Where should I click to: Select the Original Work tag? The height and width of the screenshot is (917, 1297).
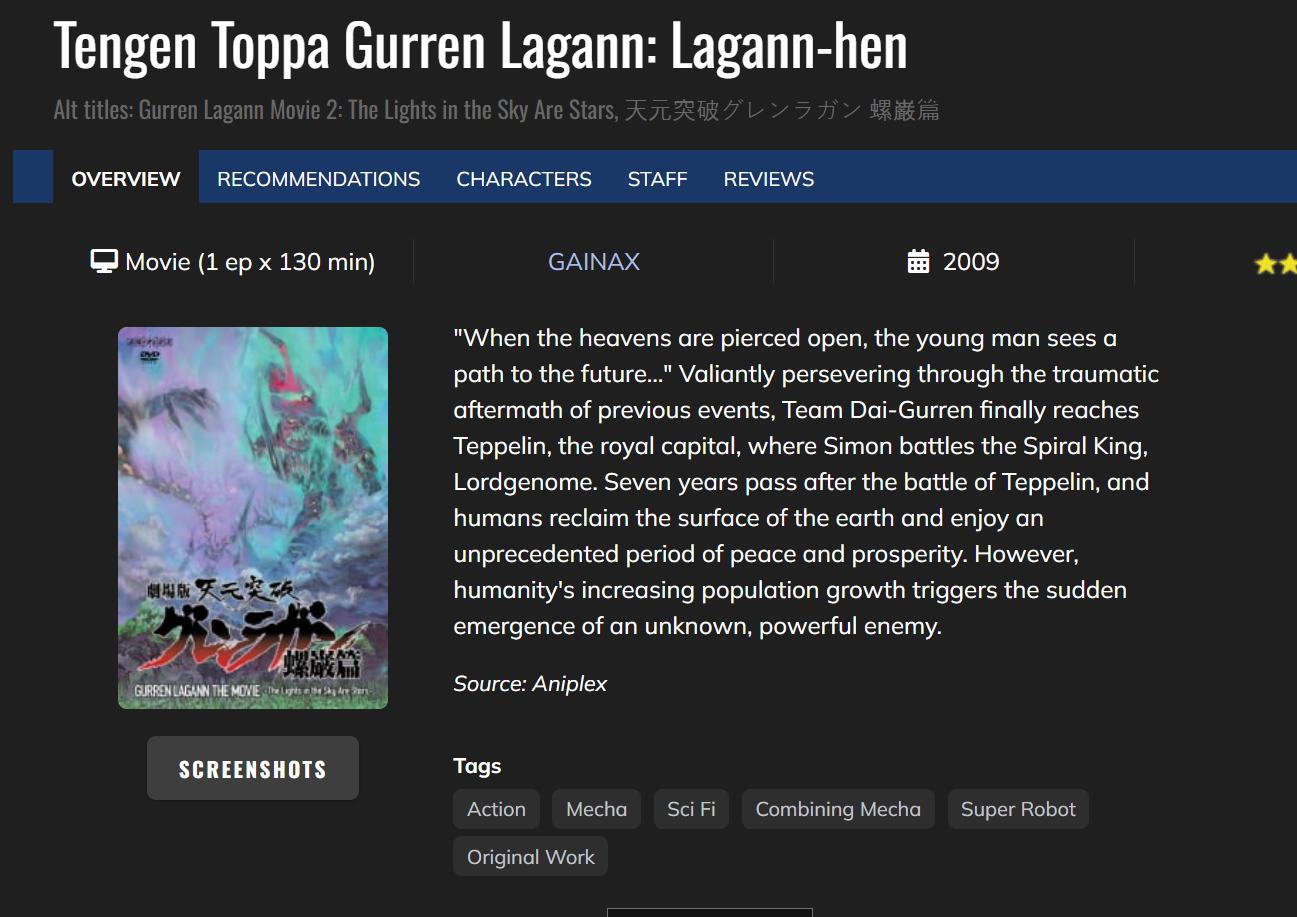[530, 857]
